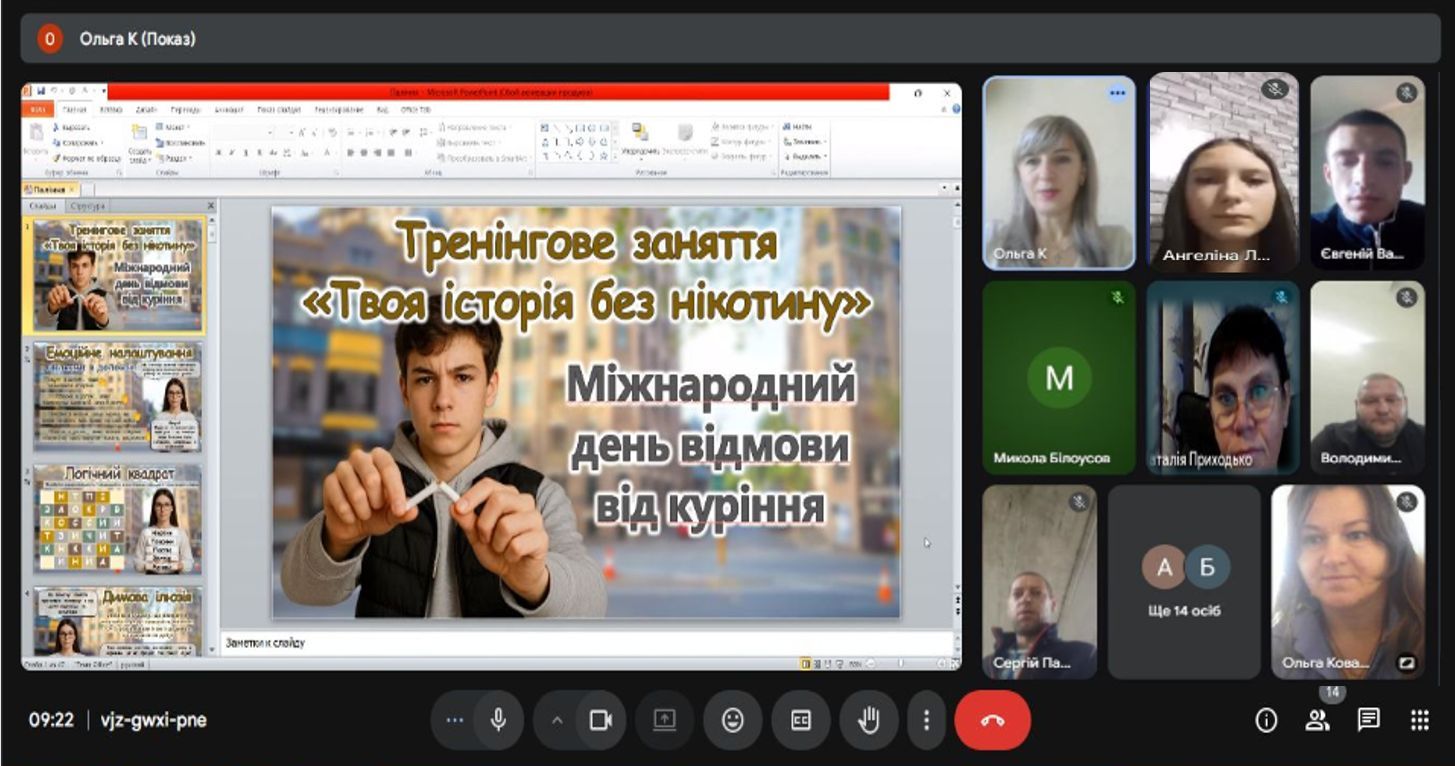
Task: Click the 'Ще 14 осіб' tile
Action: pos(1184,582)
